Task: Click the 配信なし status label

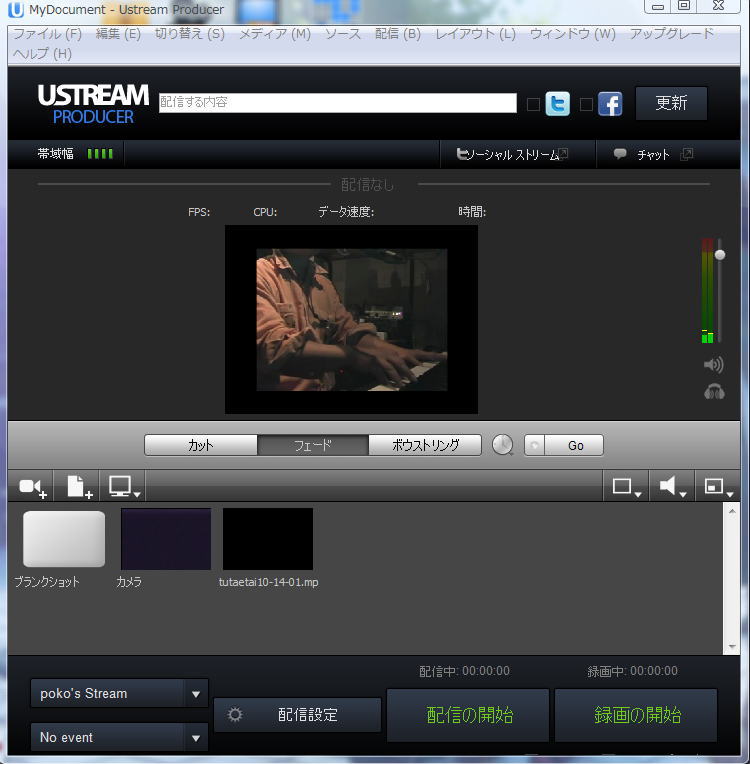Action: point(367,185)
